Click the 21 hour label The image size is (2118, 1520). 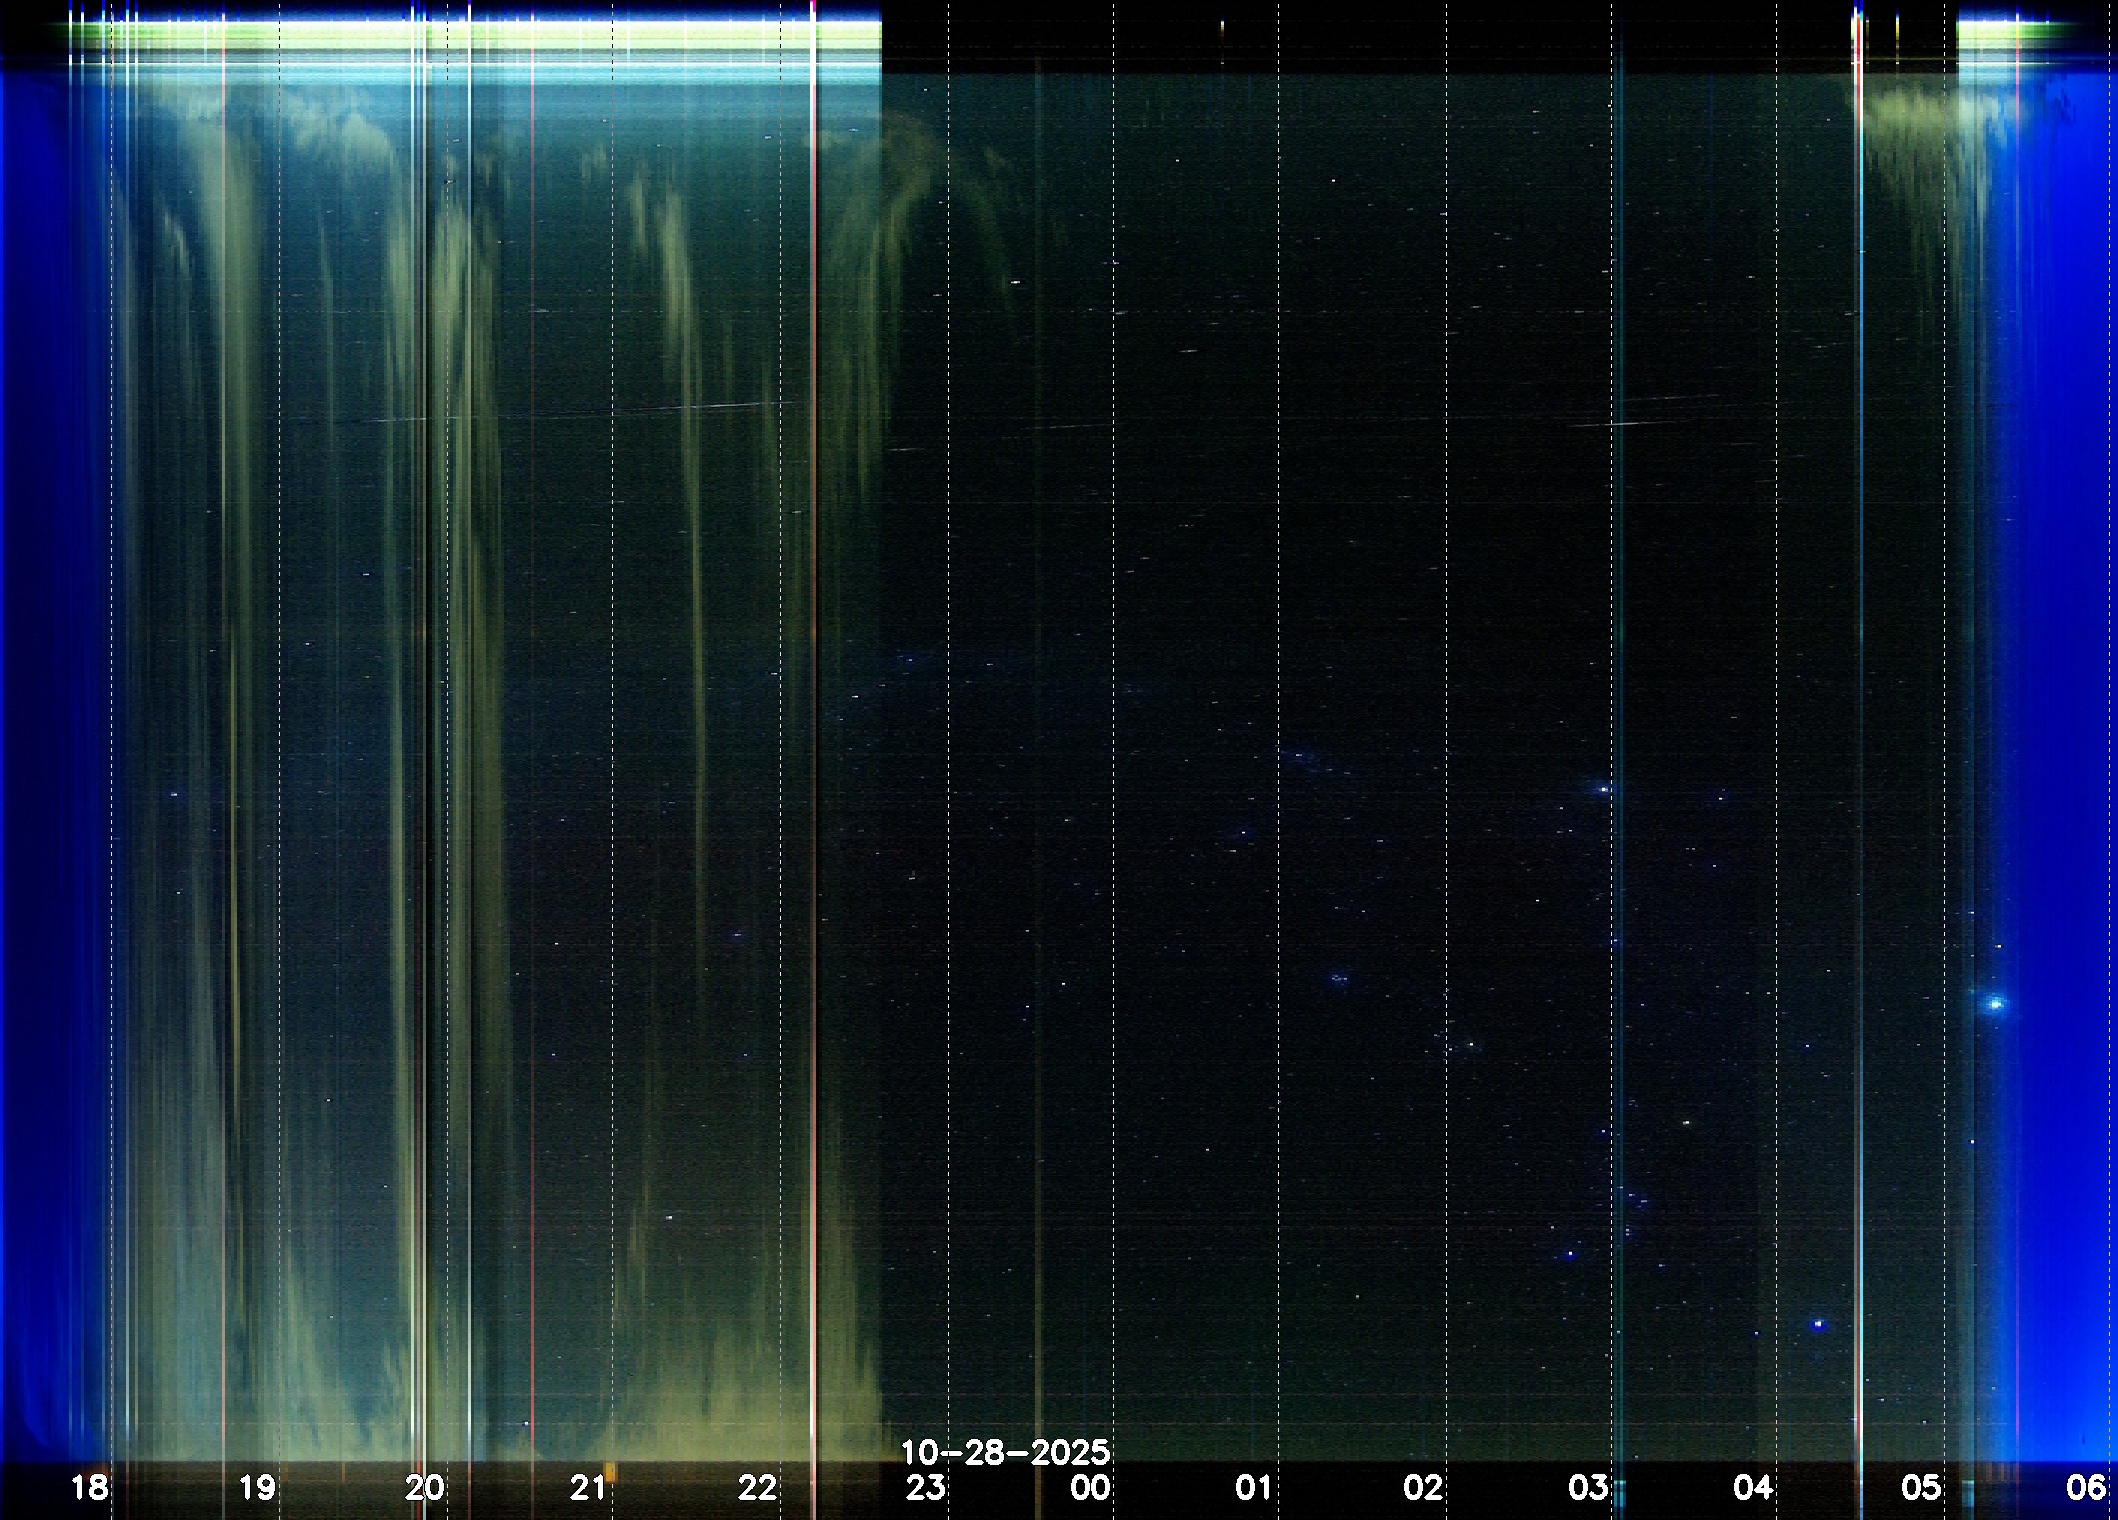coord(588,1487)
